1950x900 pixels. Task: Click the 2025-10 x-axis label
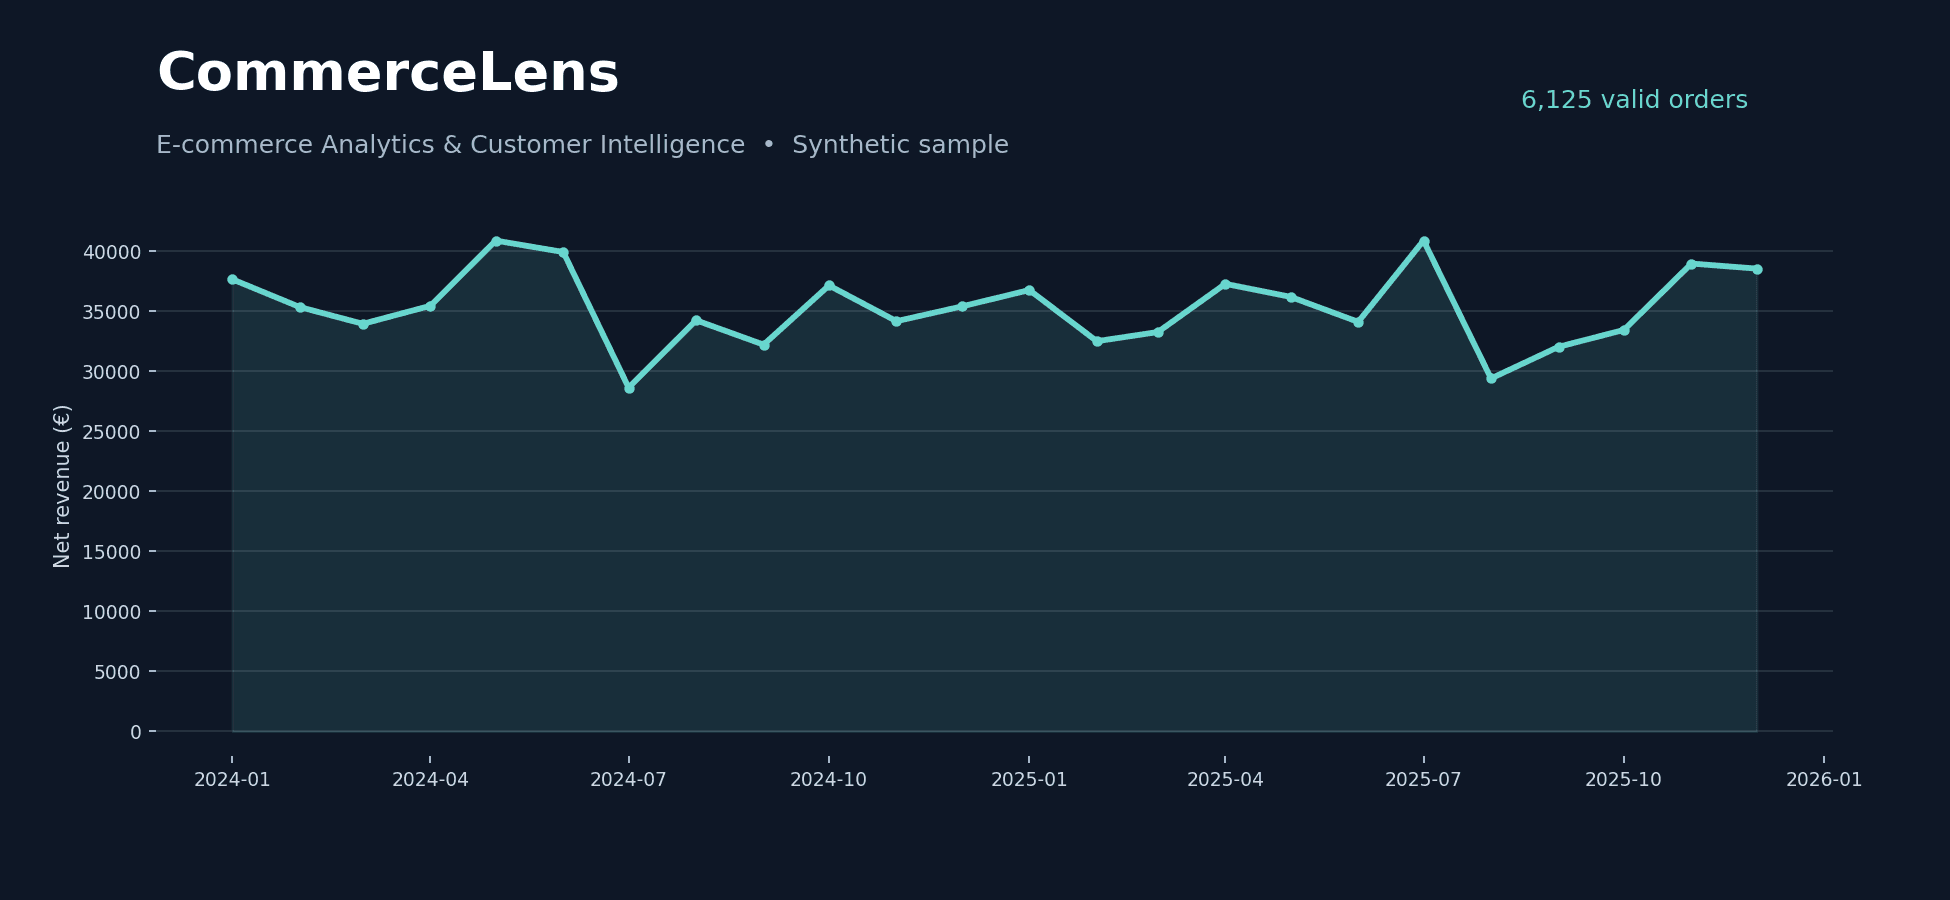(1623, 780)
